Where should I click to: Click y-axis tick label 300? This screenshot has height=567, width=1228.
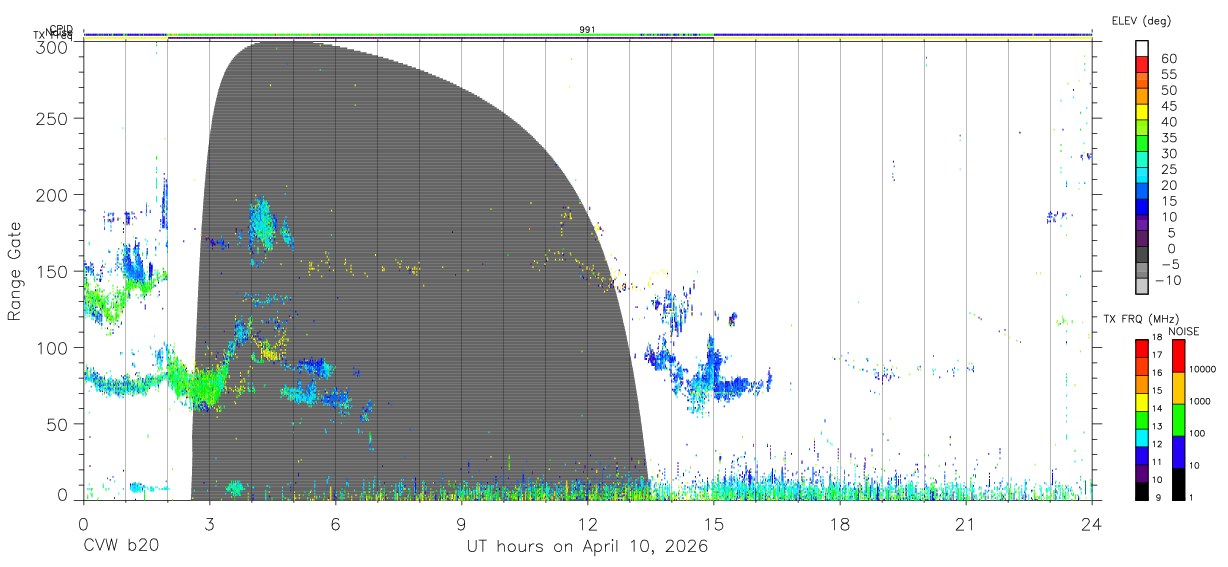54,47
